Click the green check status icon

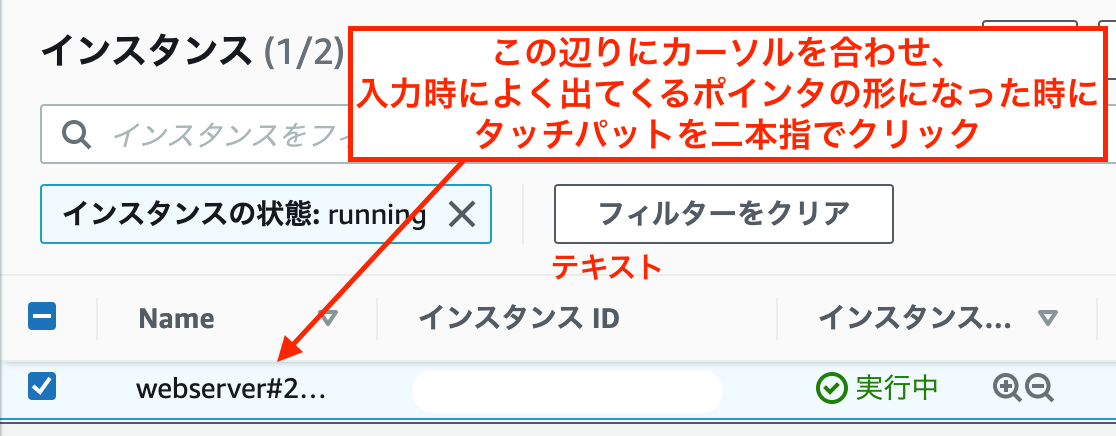[831, 388]
